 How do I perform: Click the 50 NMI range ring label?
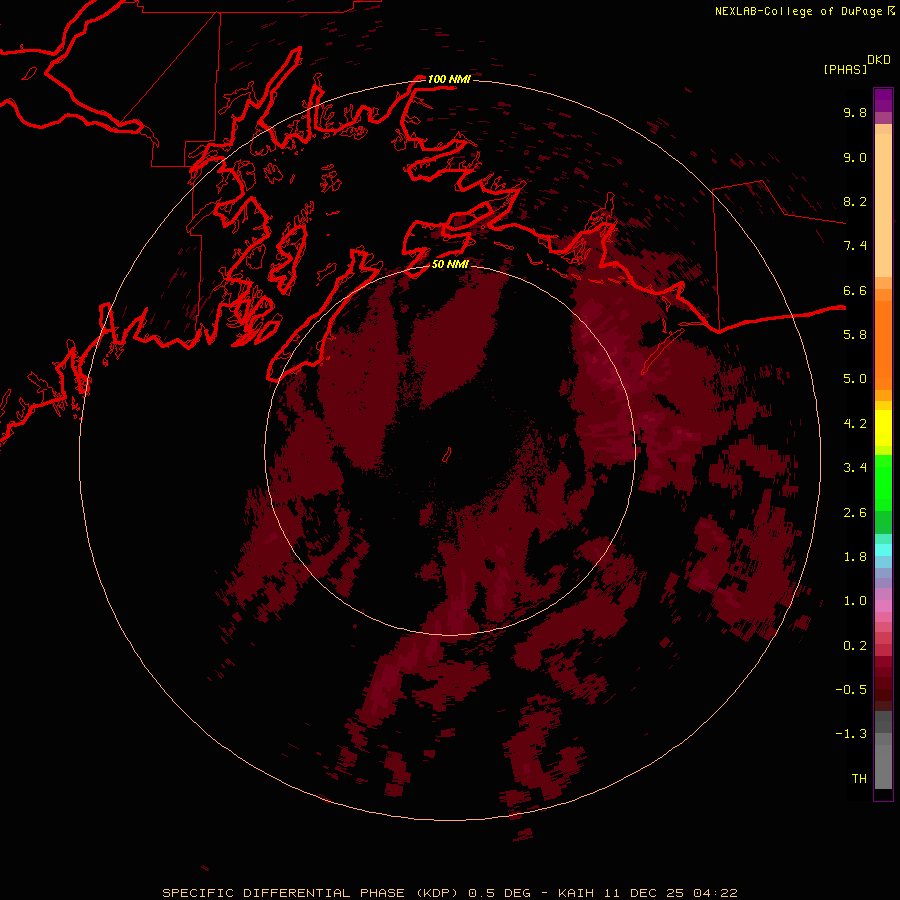click(450, 264)
